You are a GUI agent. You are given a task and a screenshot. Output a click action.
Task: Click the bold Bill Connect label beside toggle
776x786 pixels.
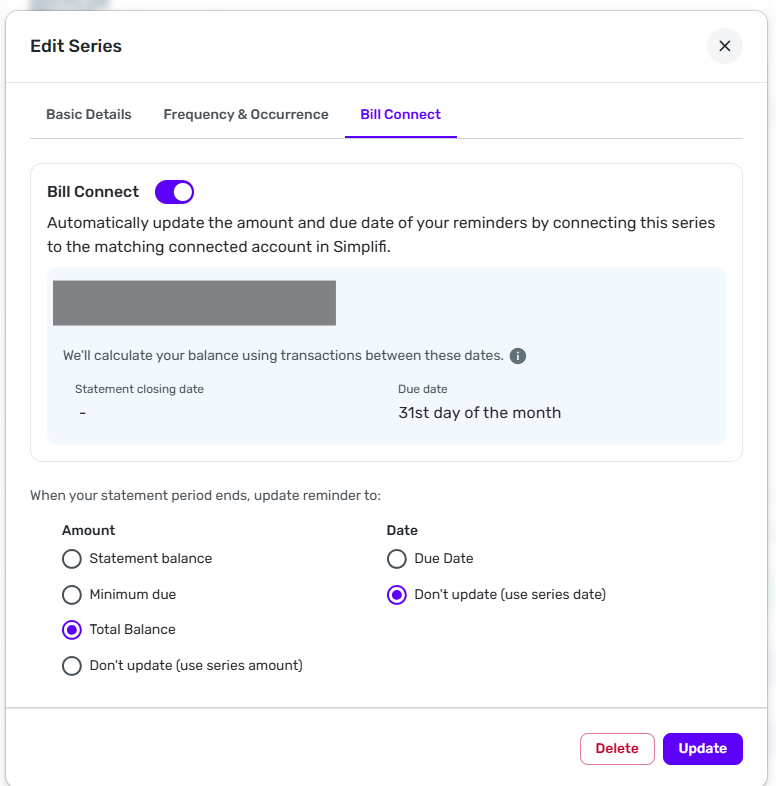coord(93,192)
